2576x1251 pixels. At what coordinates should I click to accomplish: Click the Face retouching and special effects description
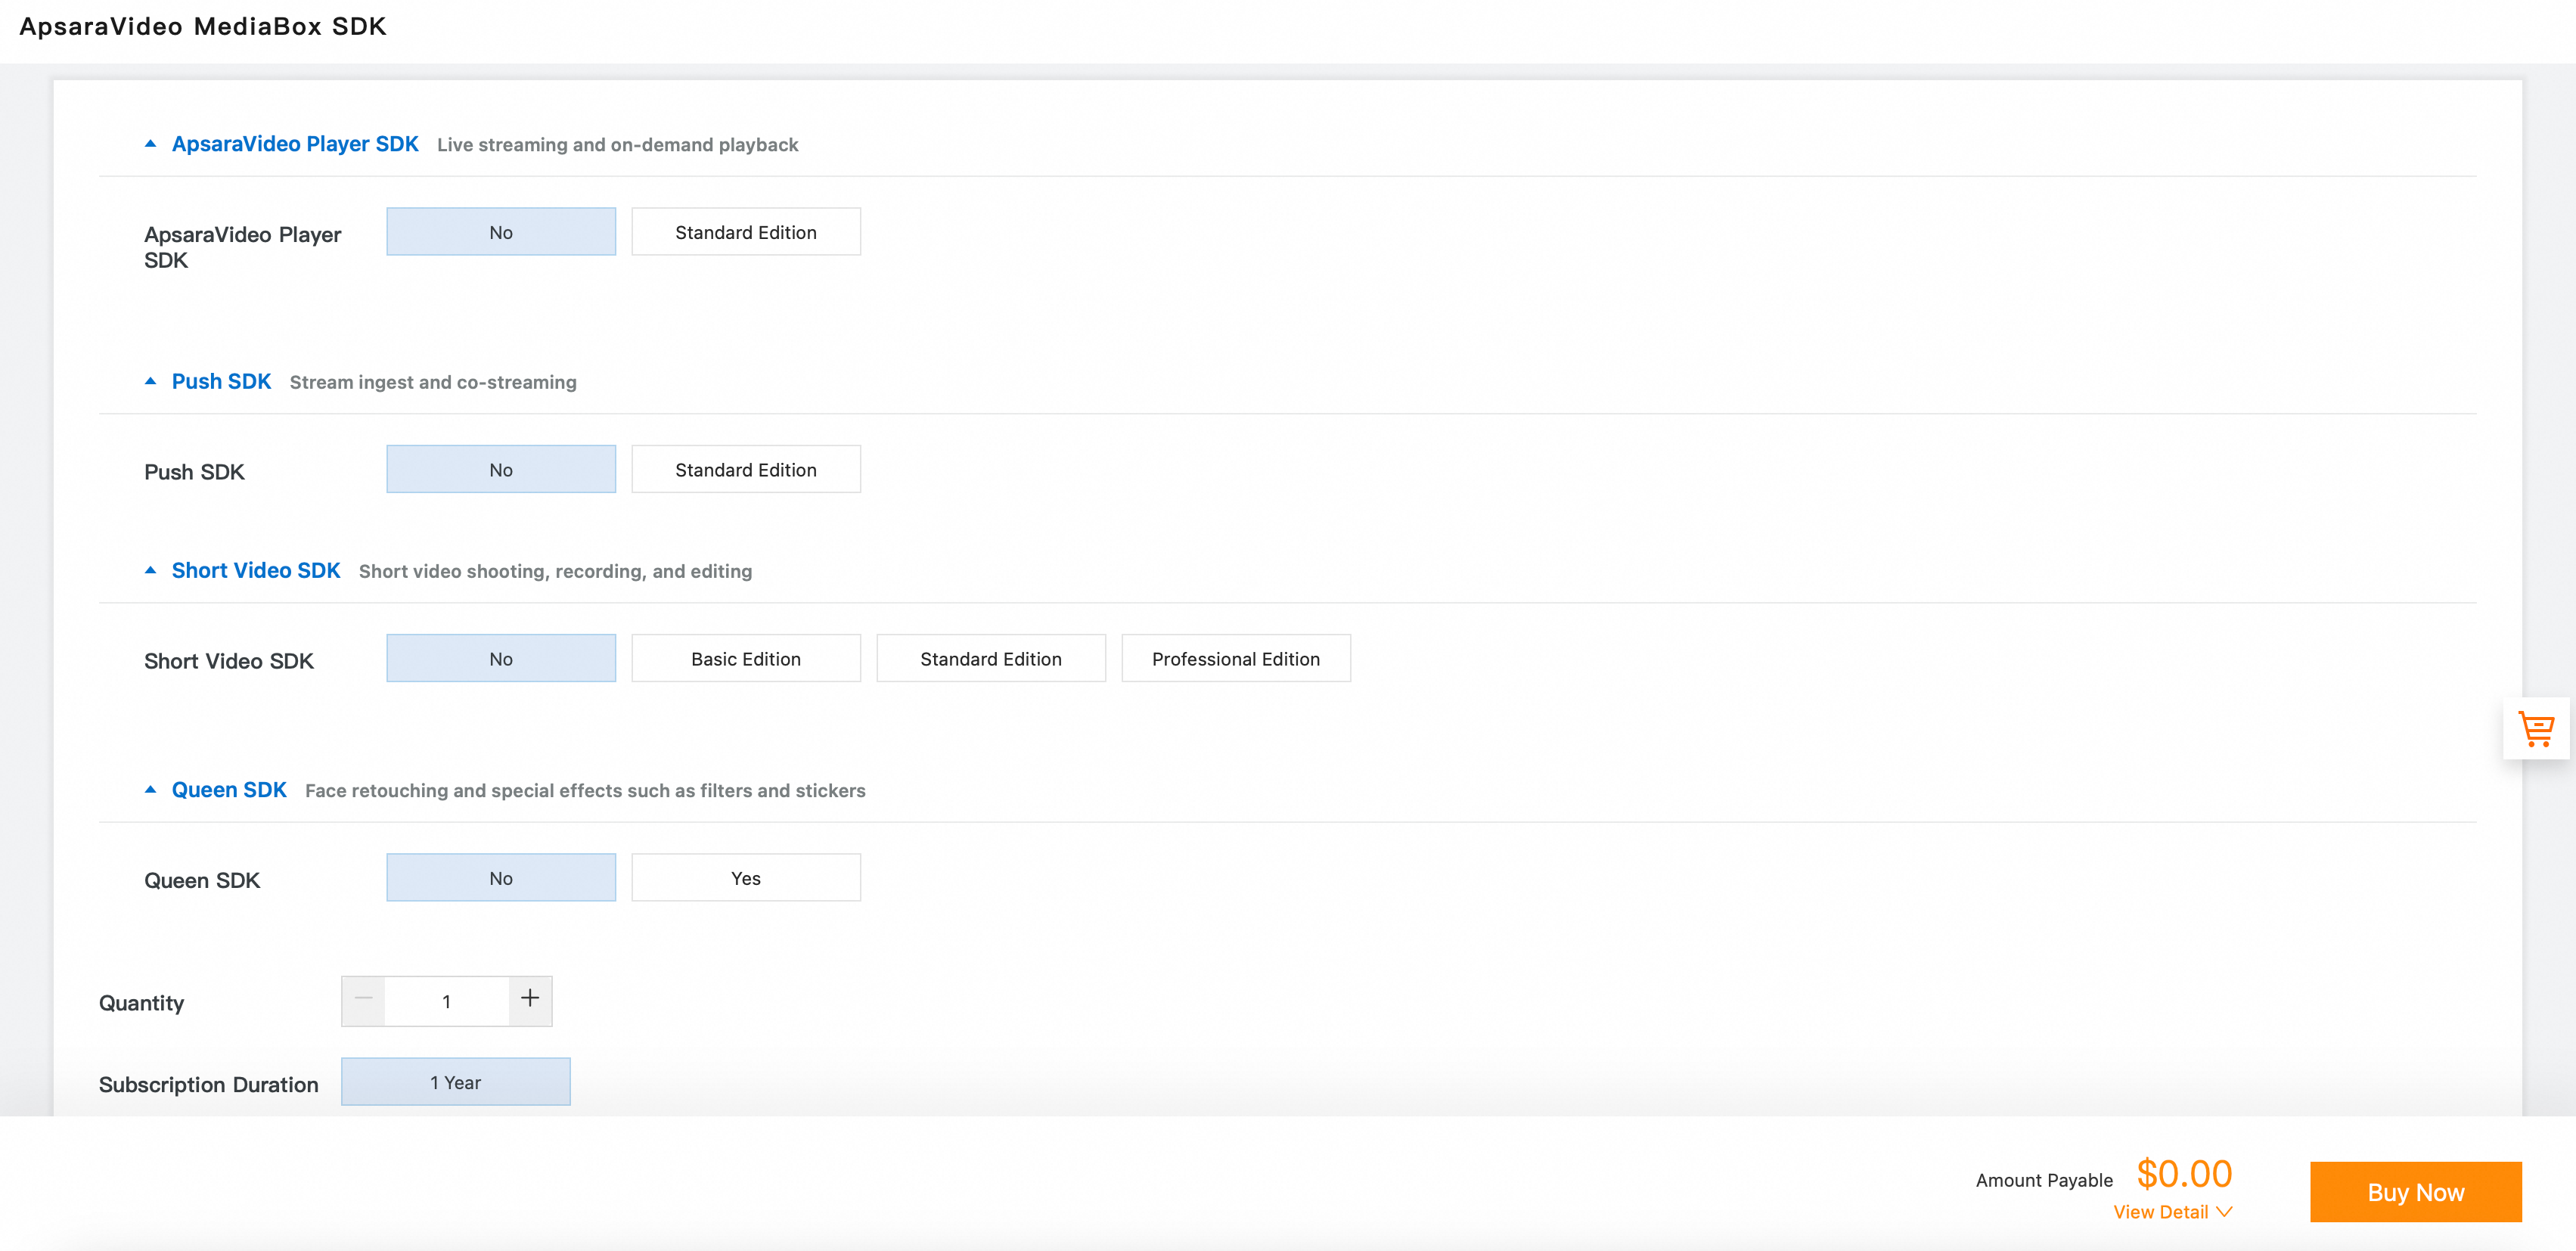[x=585, y=790]
